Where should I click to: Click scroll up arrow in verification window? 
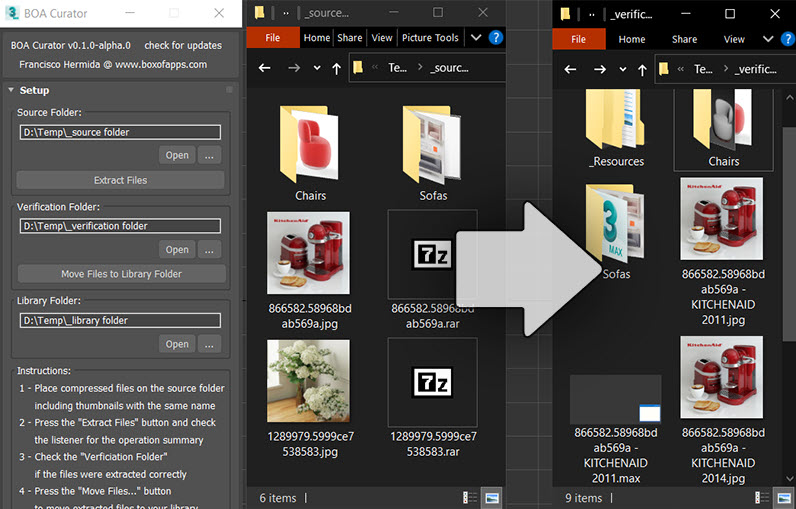coord(789,97)
